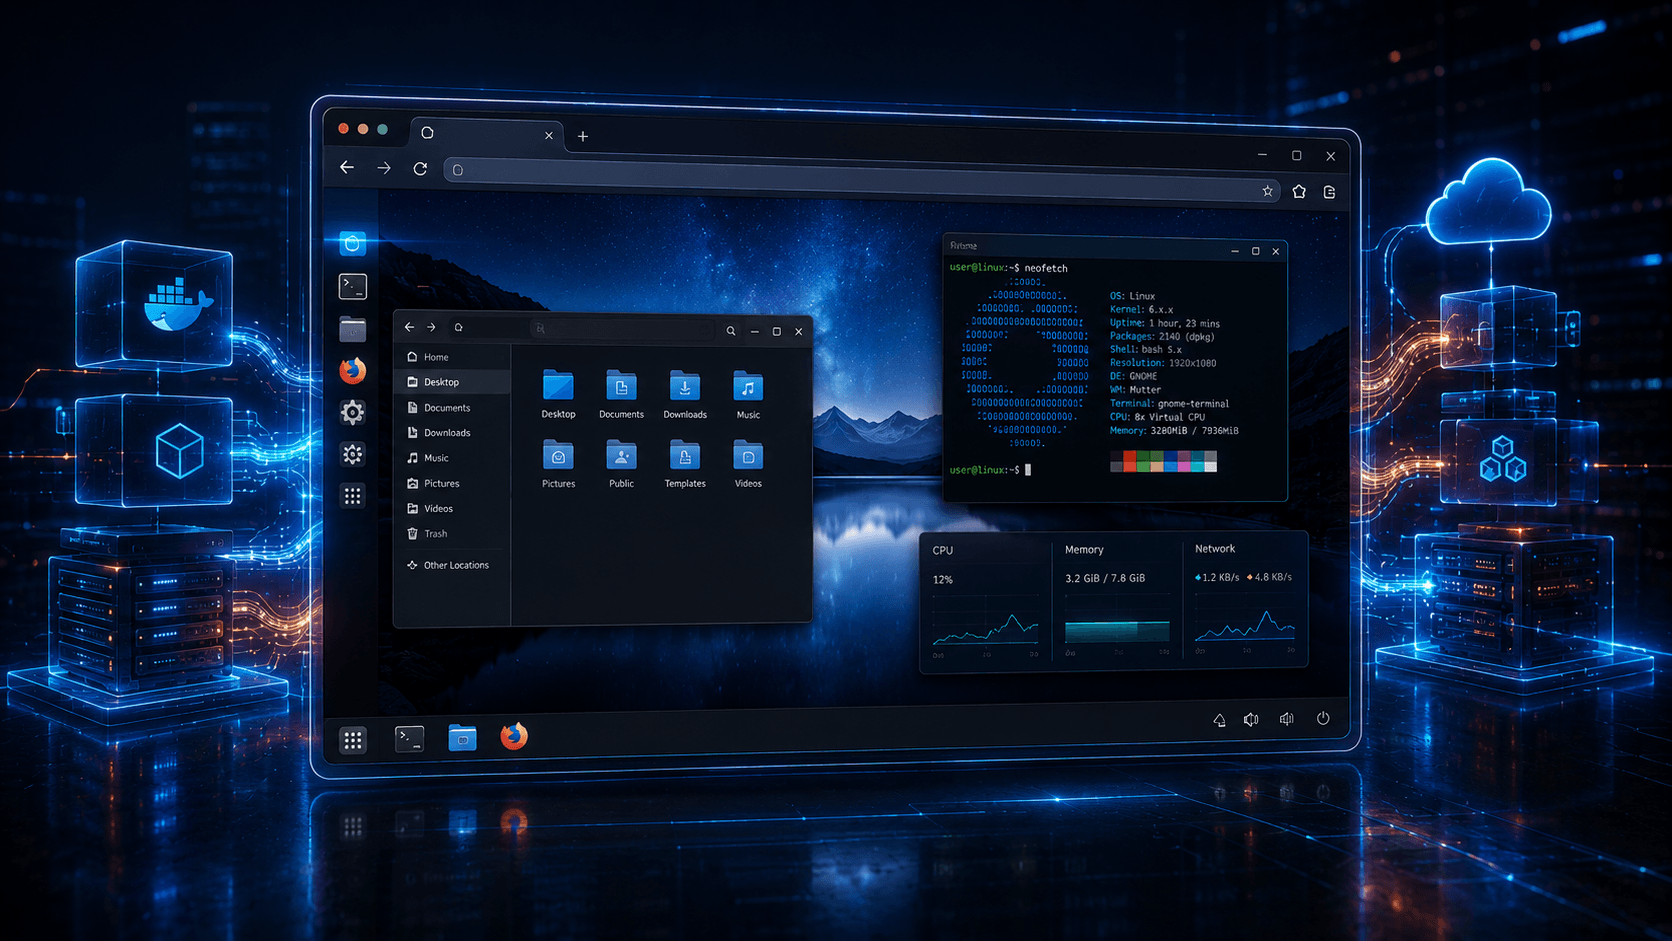Click the empty terminal prompt with the cursor

pos(990,469)
